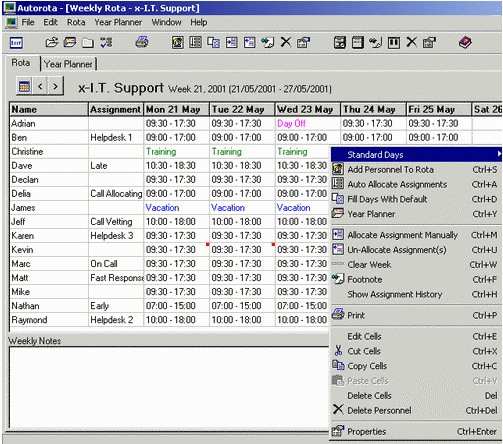
Task: Choose Delete Personnel in context menu
Action: pyautogui.click(x=415, y=410)
